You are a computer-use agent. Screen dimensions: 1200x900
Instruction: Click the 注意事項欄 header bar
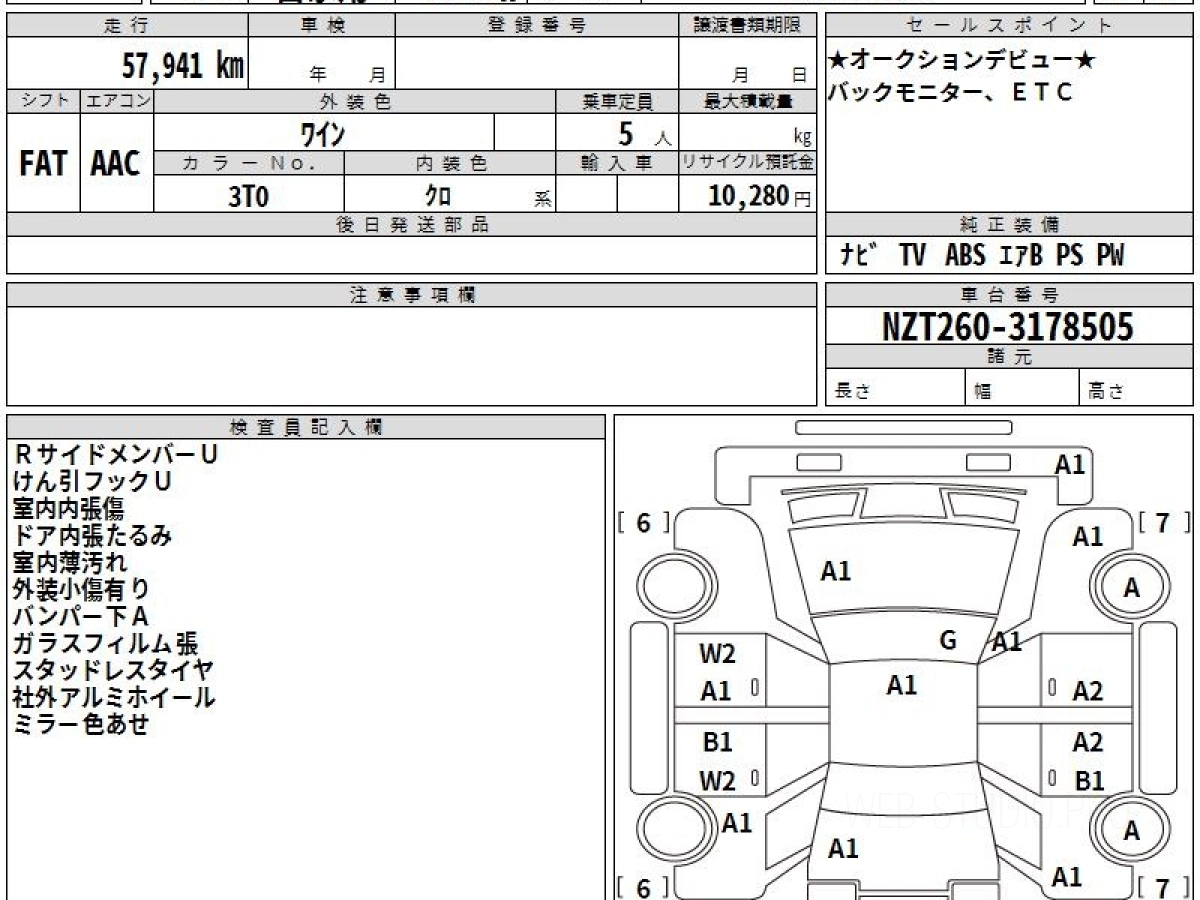coord(412,295)
